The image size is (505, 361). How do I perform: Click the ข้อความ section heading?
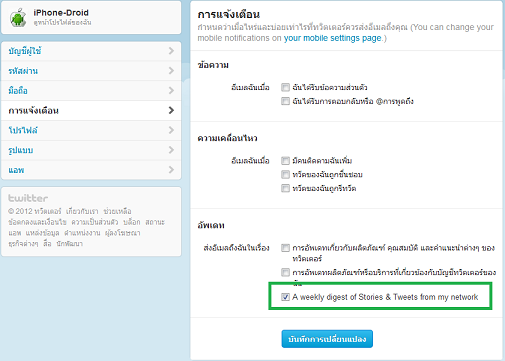point(213,65)
